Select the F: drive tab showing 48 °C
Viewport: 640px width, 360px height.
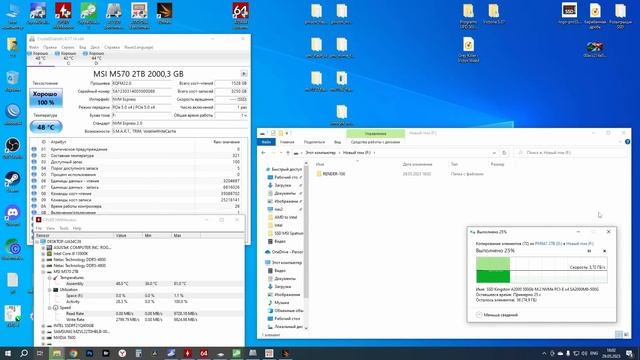click(x=40, y=58)
